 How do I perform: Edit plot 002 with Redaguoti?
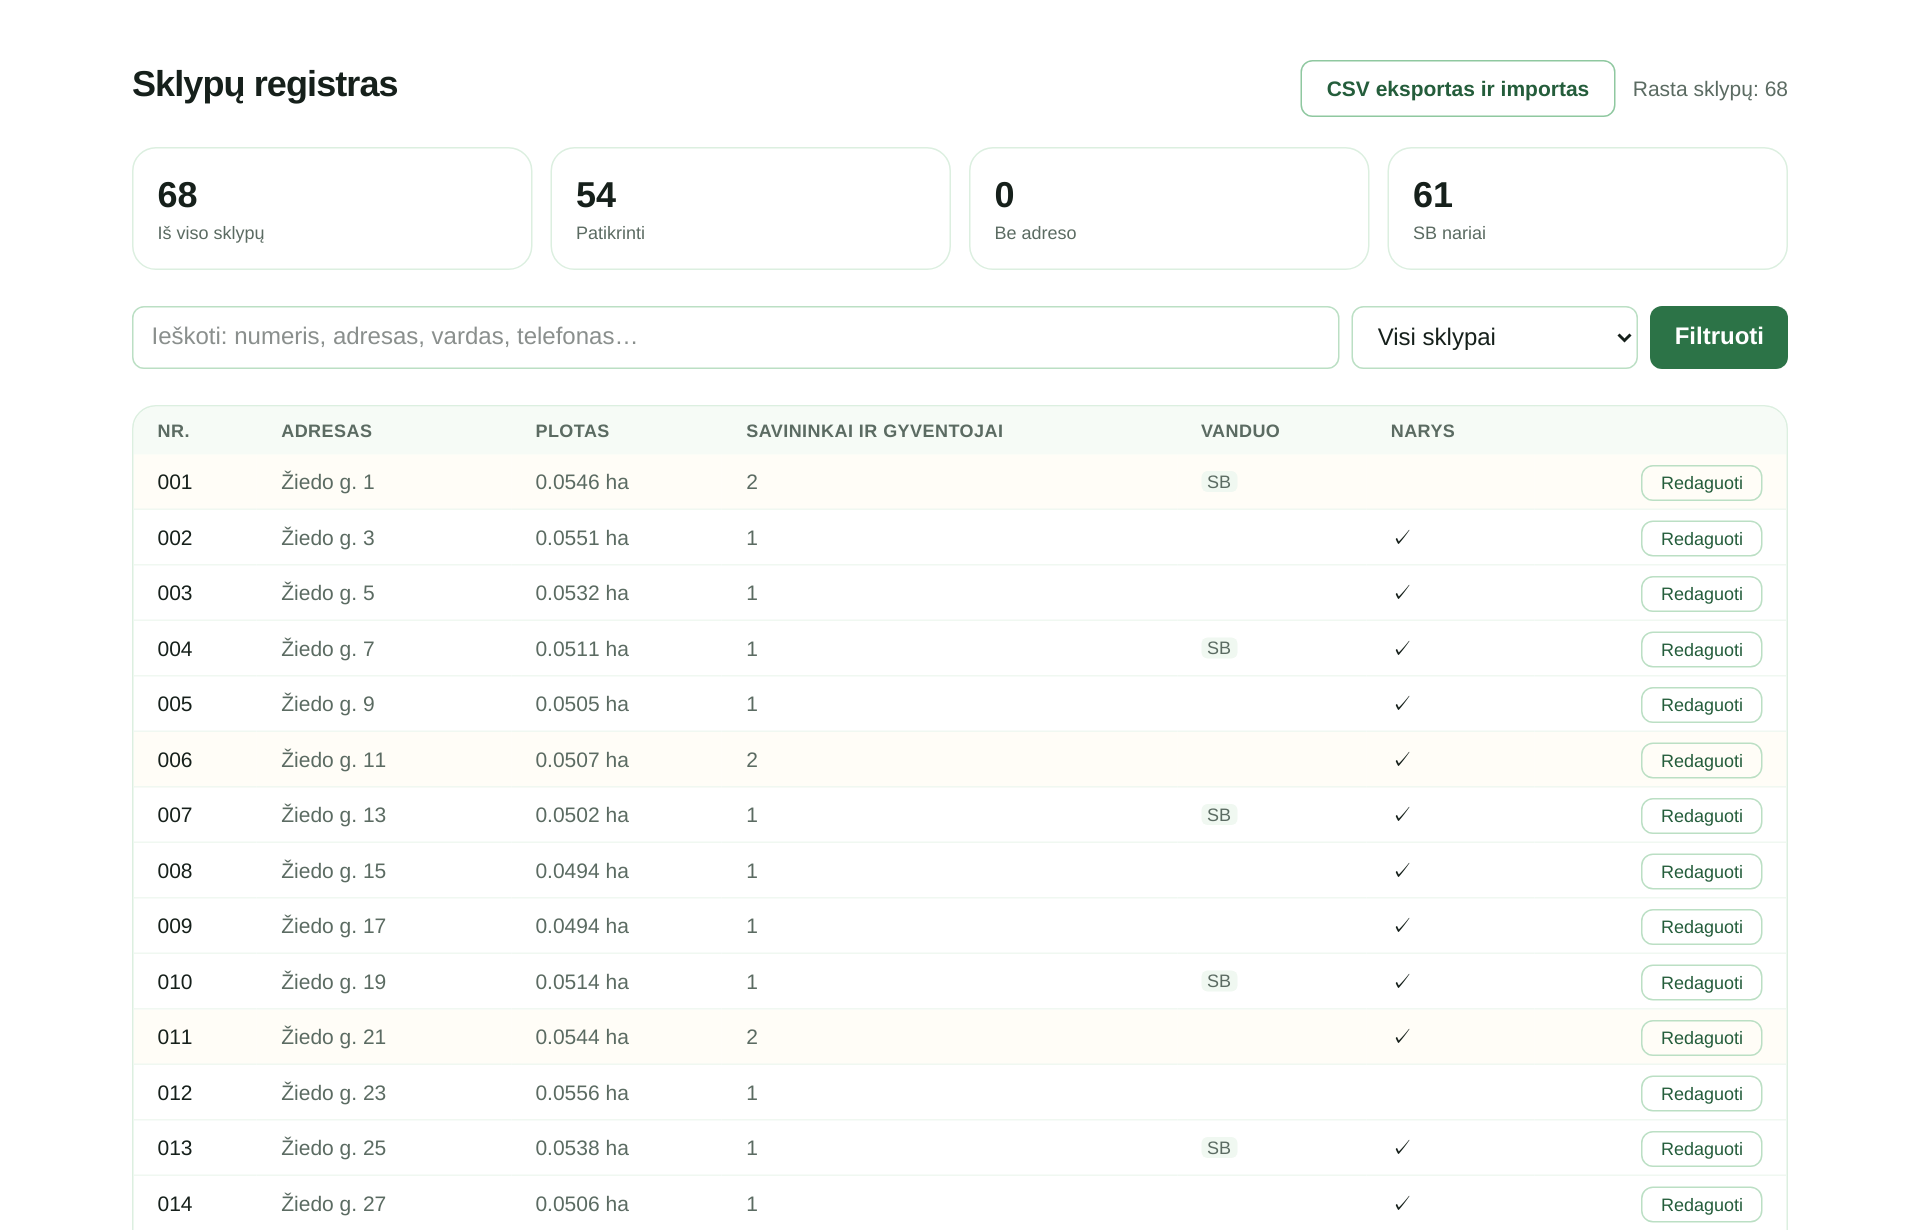click(x=1701, y=539)
